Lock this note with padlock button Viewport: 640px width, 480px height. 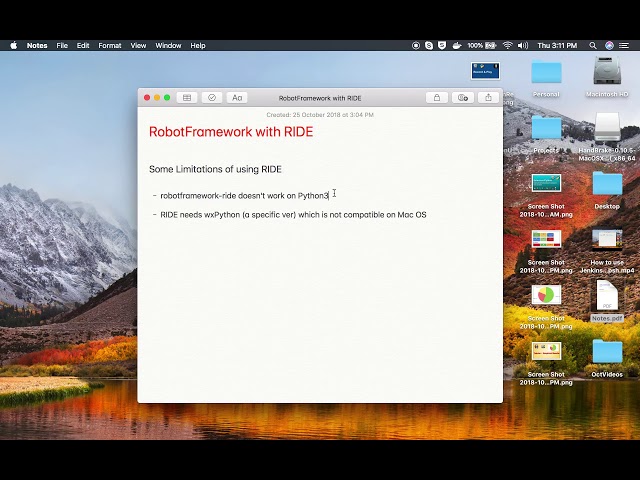[x=437, y=98]
